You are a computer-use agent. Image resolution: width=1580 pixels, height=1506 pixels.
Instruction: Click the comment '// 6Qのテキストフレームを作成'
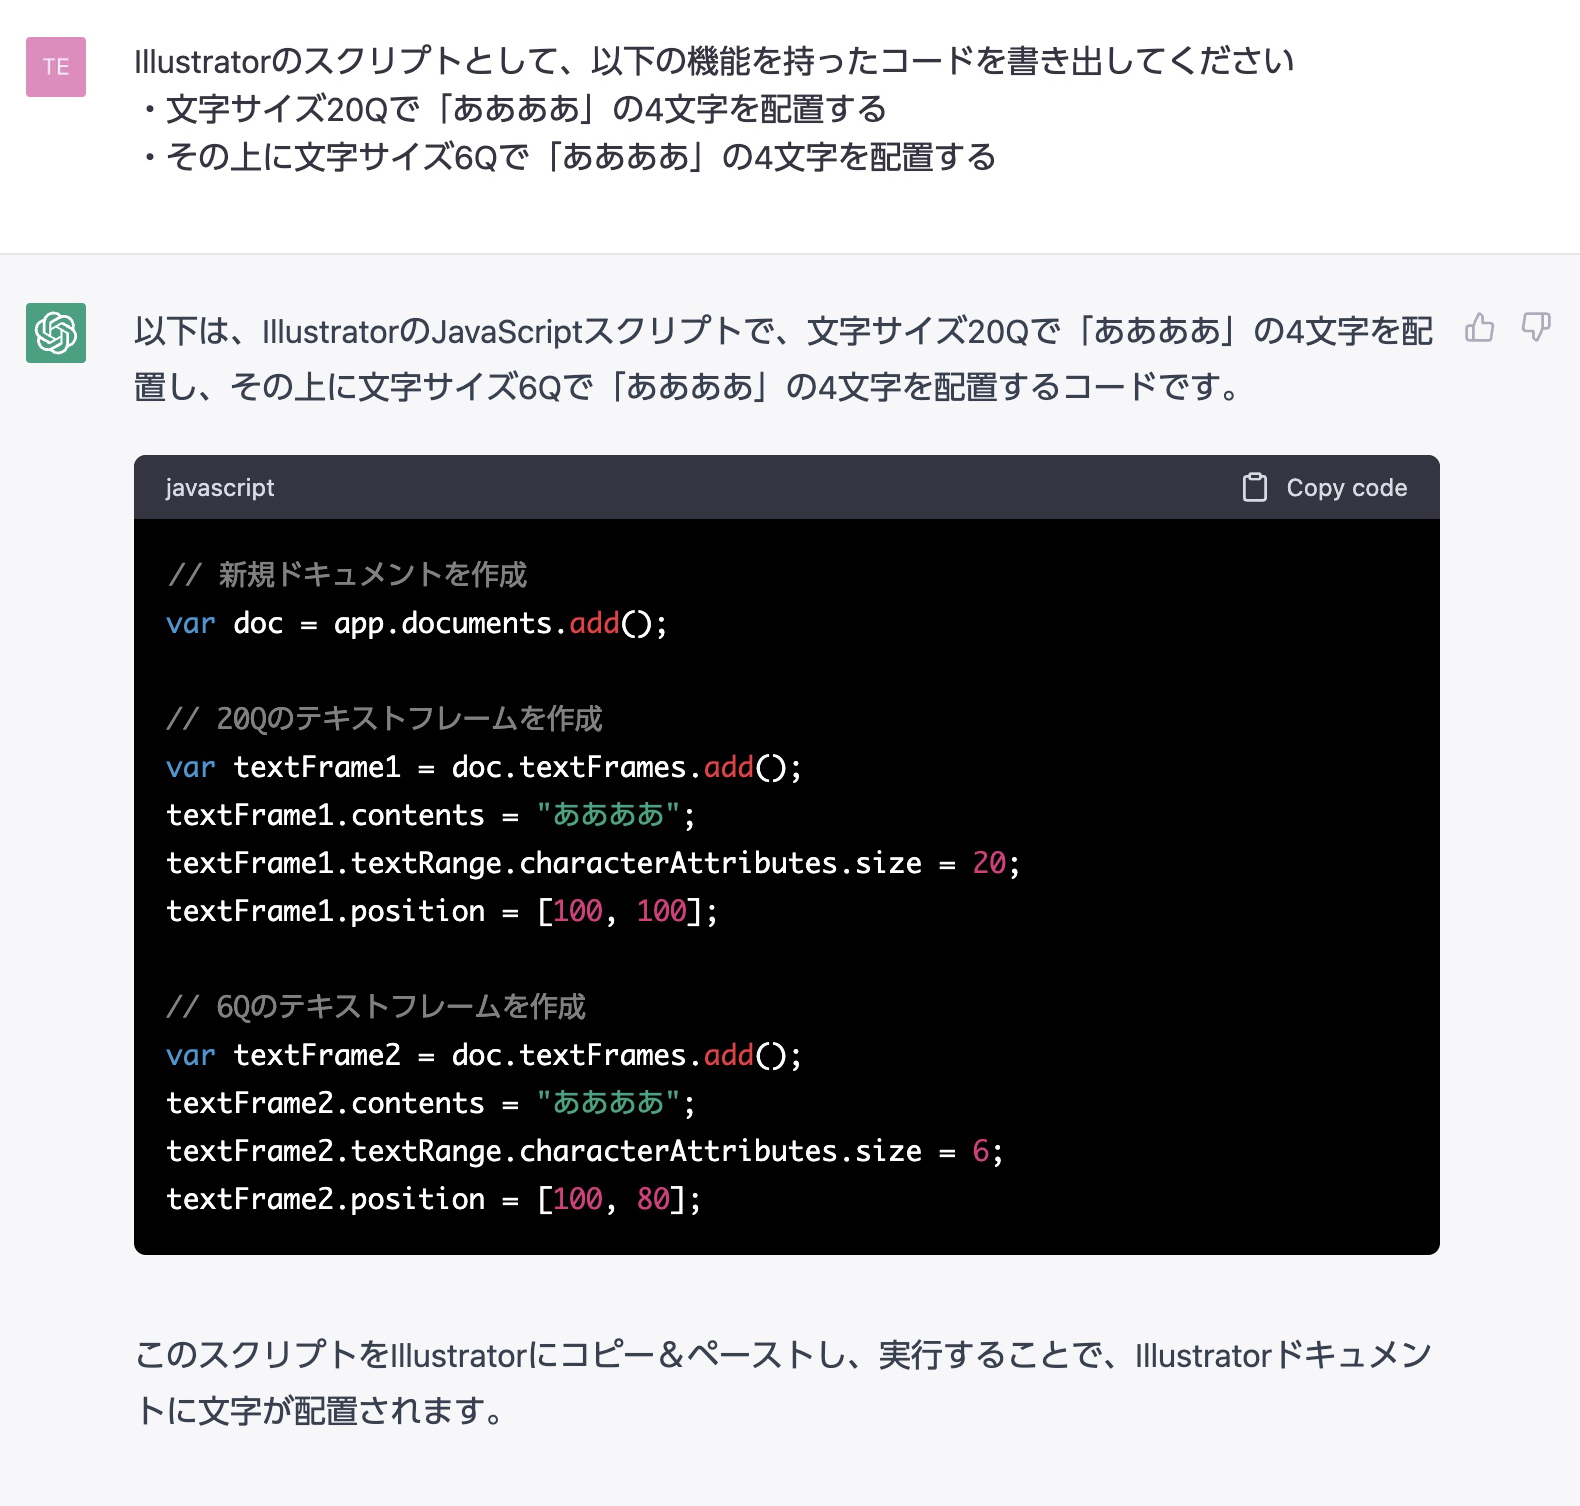(376, 1006)
